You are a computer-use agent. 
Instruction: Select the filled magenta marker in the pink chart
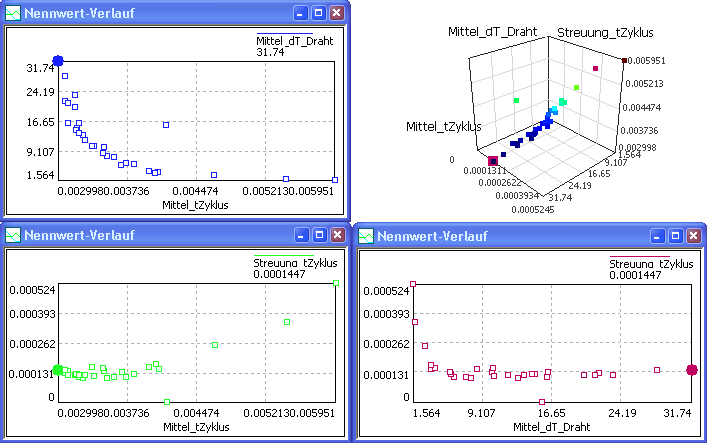coord(692,370)
